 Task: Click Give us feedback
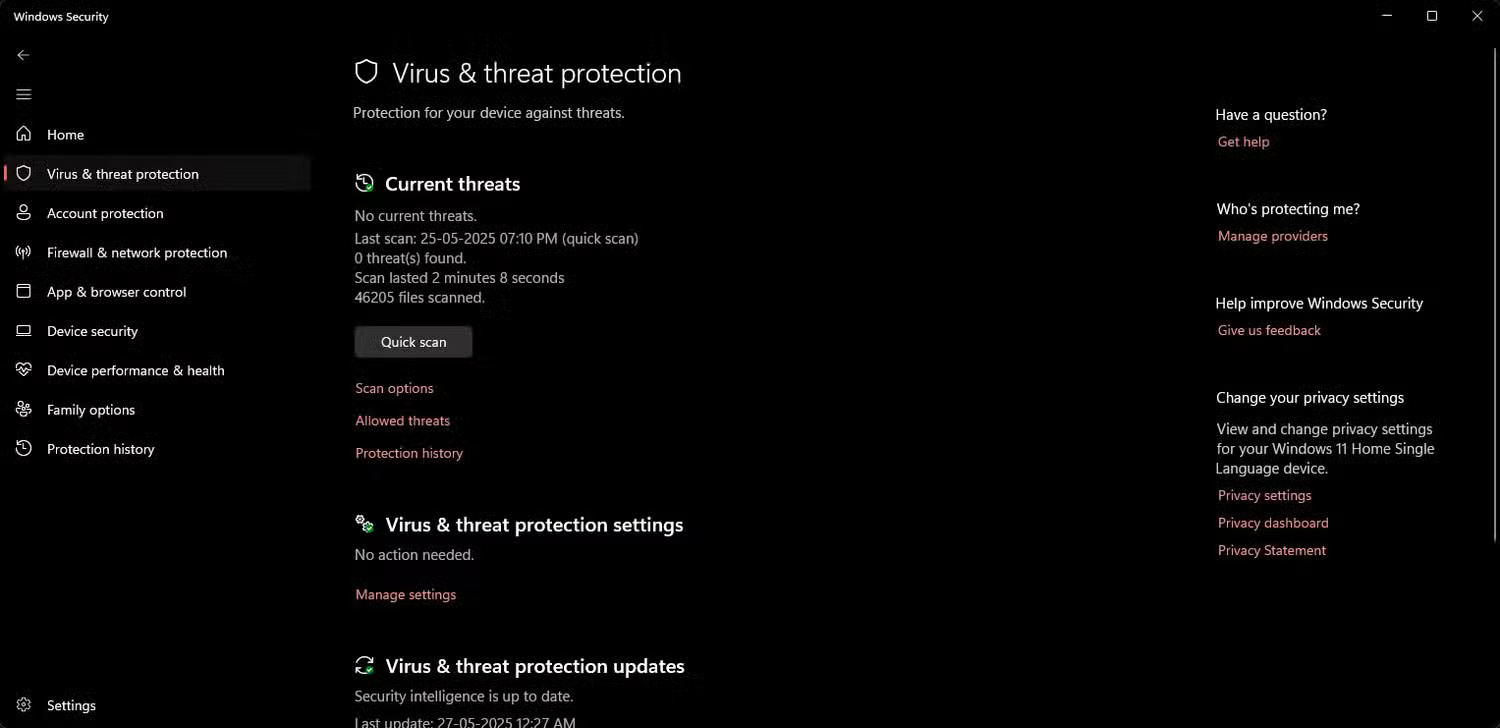[1268, 330]
